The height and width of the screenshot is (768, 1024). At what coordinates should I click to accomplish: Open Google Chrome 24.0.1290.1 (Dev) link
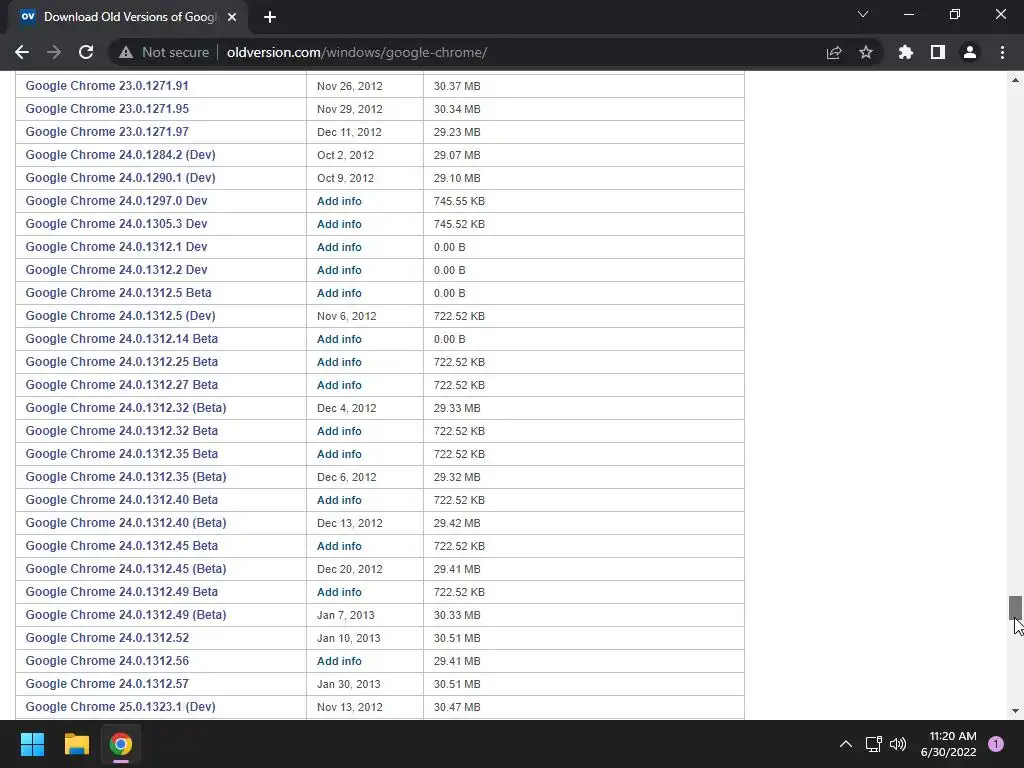(120, 178)
